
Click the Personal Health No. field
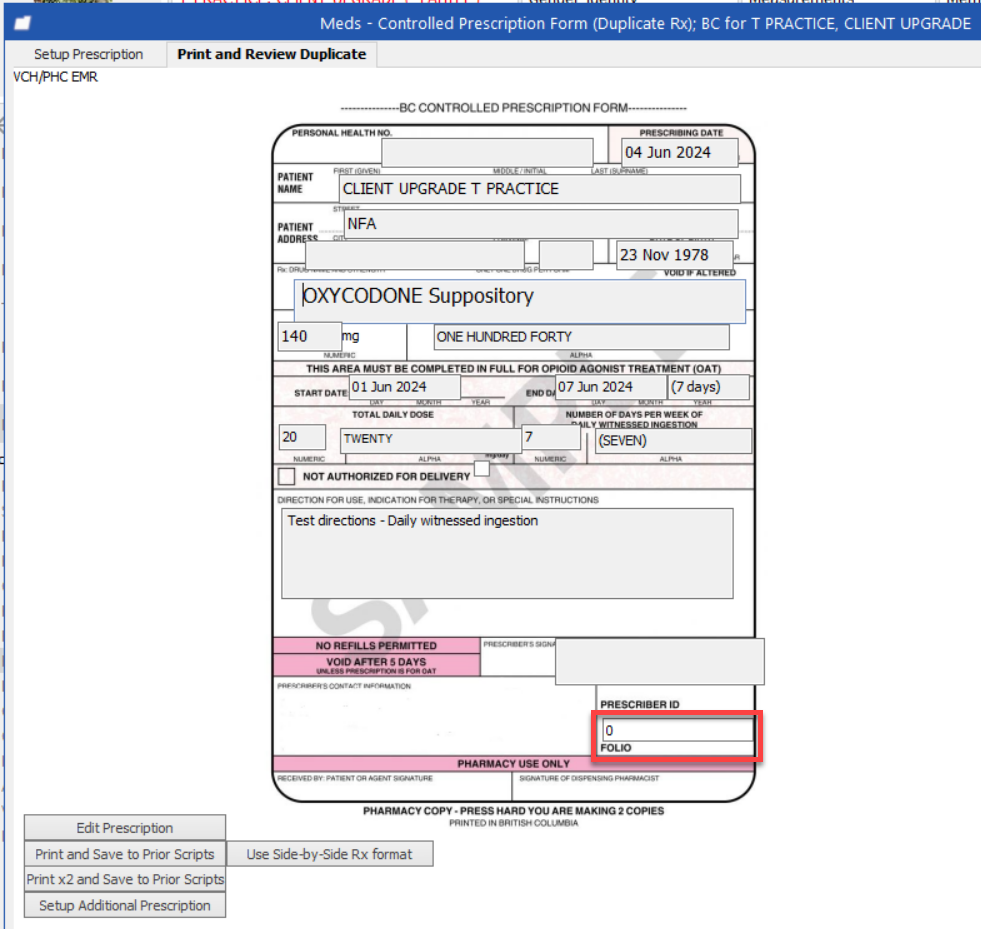coord(487,153)
